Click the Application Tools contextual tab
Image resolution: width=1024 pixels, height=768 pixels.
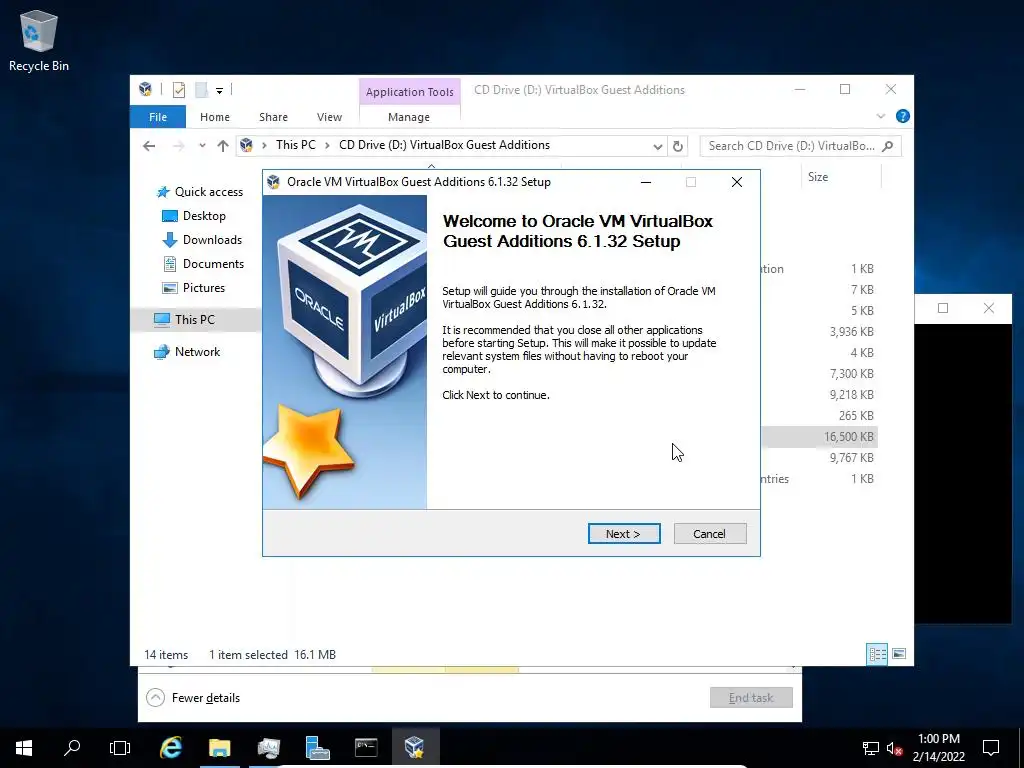[409, 92]
